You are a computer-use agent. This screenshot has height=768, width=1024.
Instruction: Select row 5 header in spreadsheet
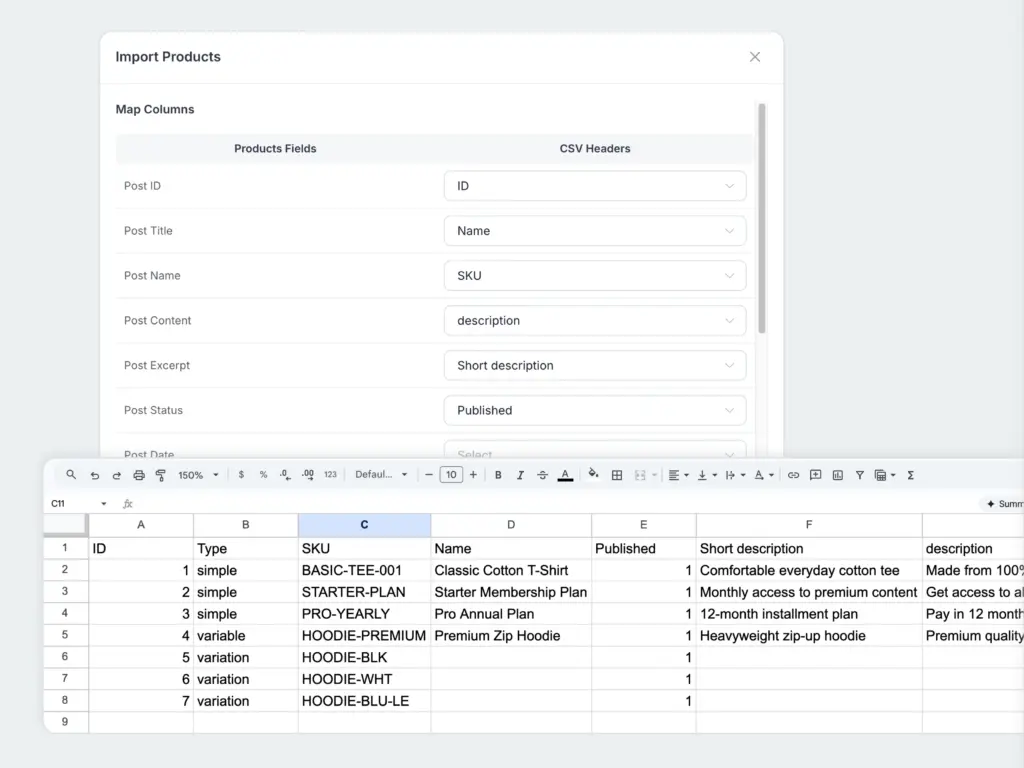[x=65, y=635]
